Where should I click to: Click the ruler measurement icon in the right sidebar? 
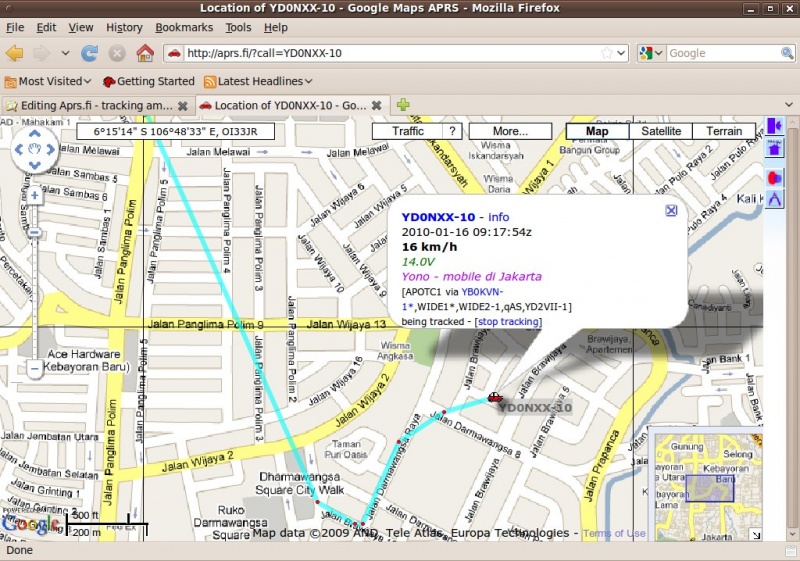click(775, 199)
